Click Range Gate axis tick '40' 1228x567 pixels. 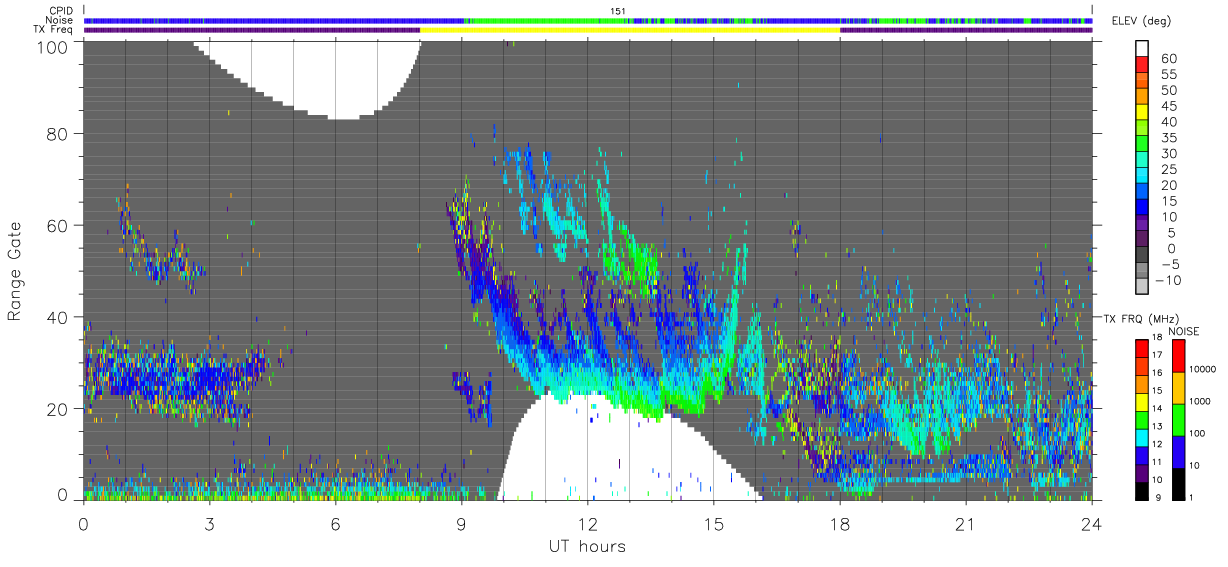click(59, 317)
